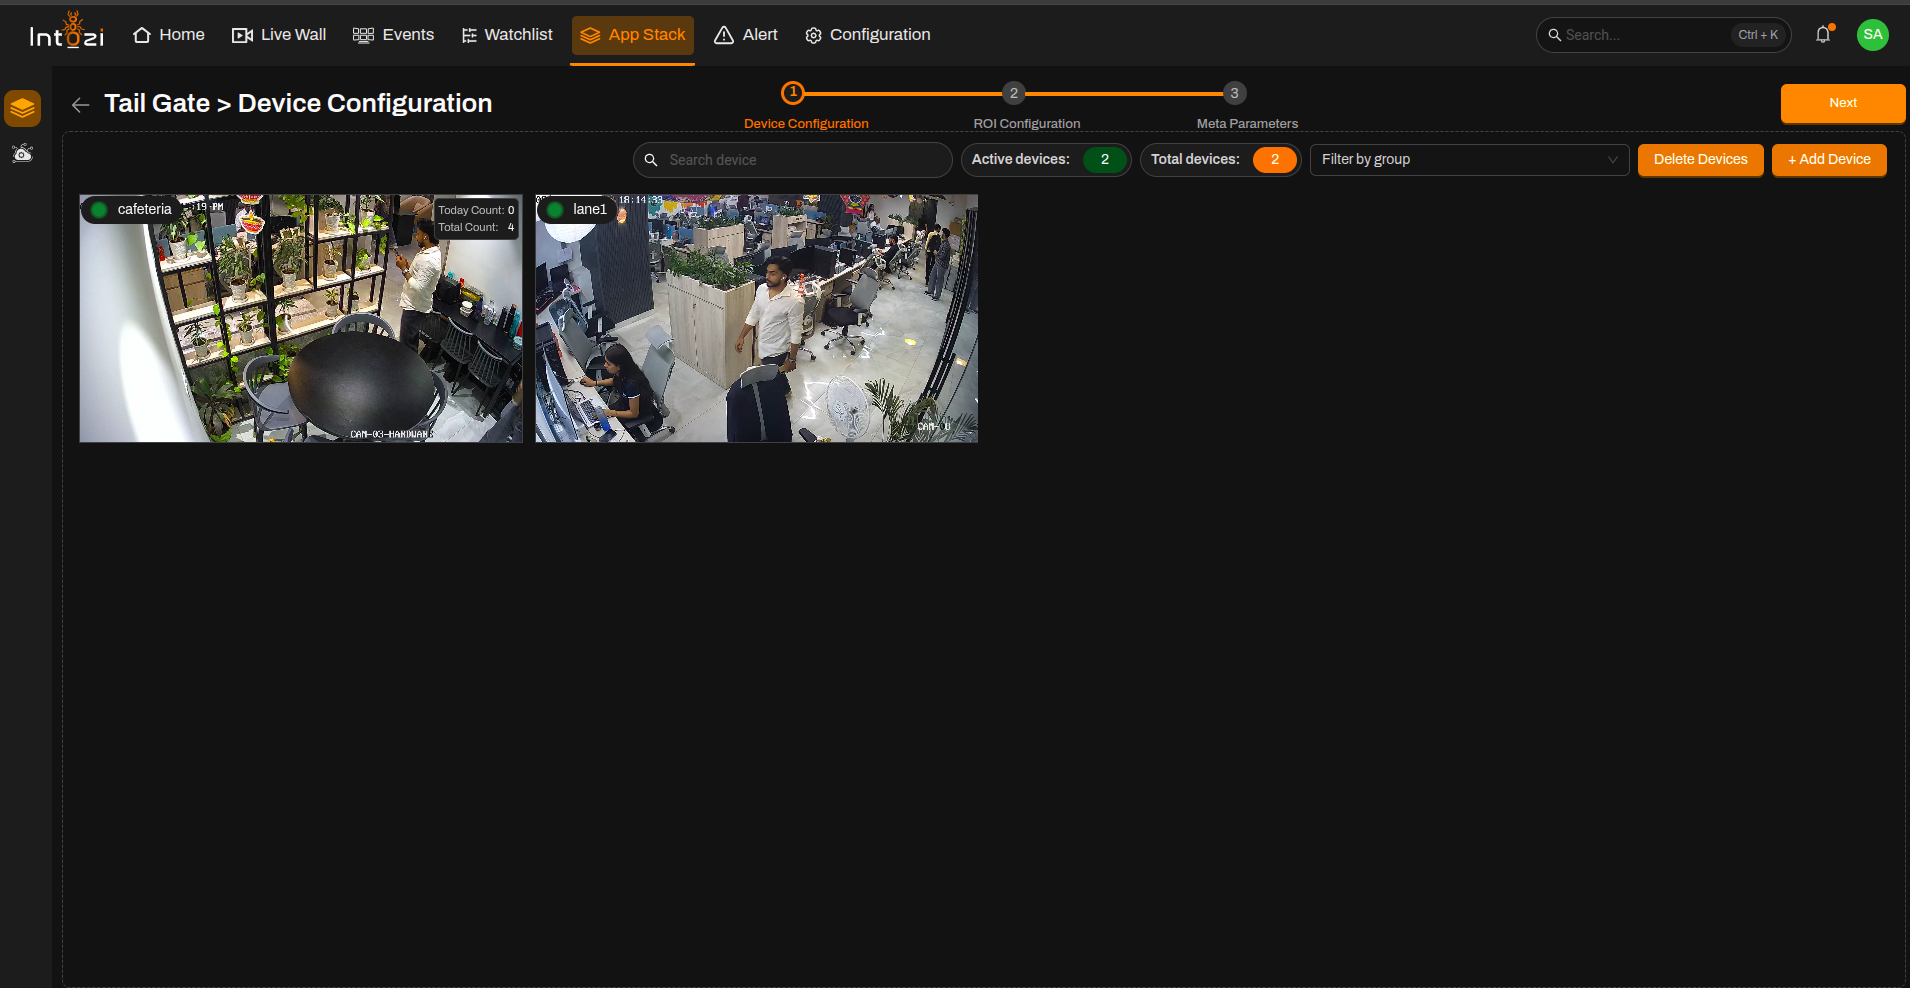Image resolution: width=1910 pixels, height=988 pixels.
Task: Expand the Filter by group dropdown
Action: (1469, 160)
